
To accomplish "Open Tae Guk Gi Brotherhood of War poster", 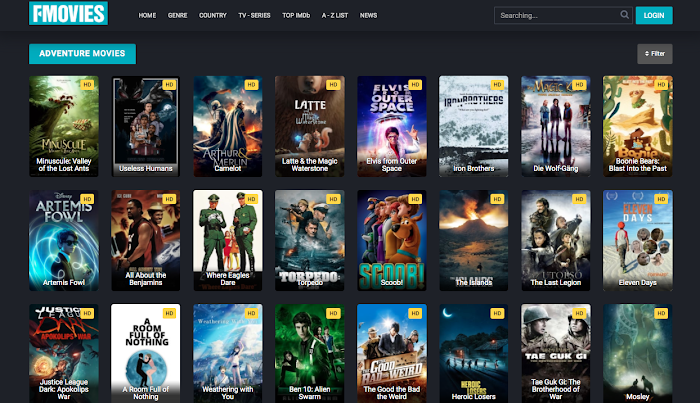I will tap(556, 353).
